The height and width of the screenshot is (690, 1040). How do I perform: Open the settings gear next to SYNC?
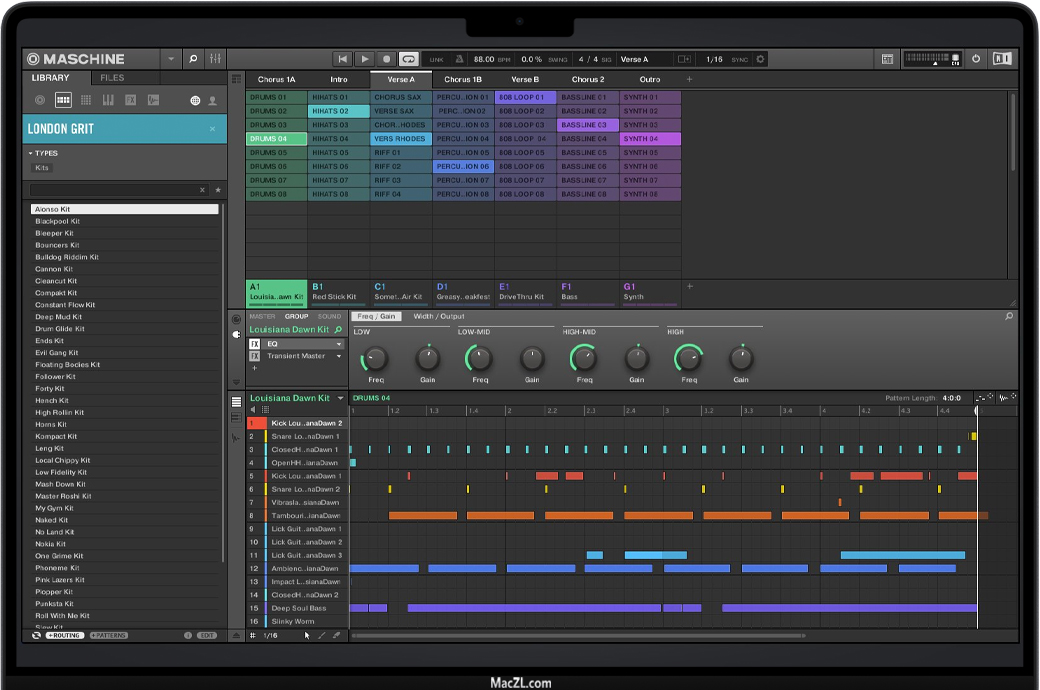coord(761,60)
